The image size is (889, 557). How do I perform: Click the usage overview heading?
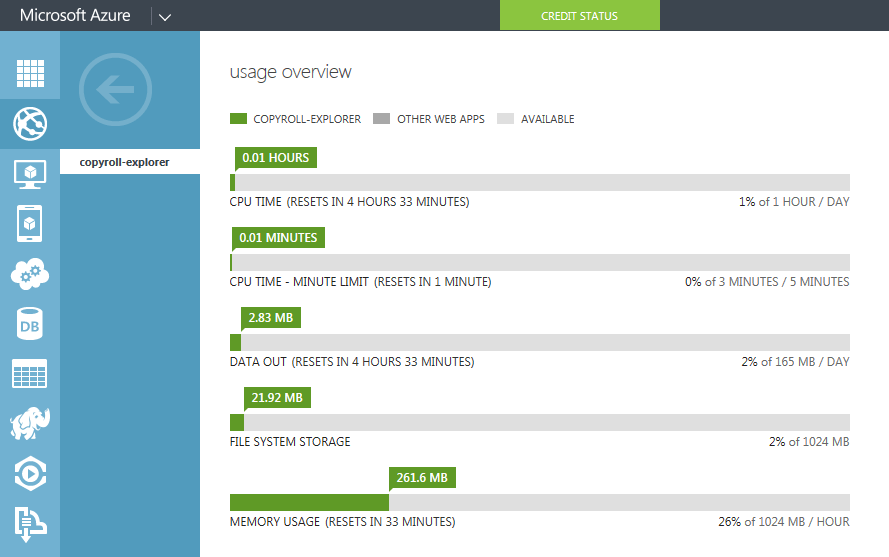[290, 72]
